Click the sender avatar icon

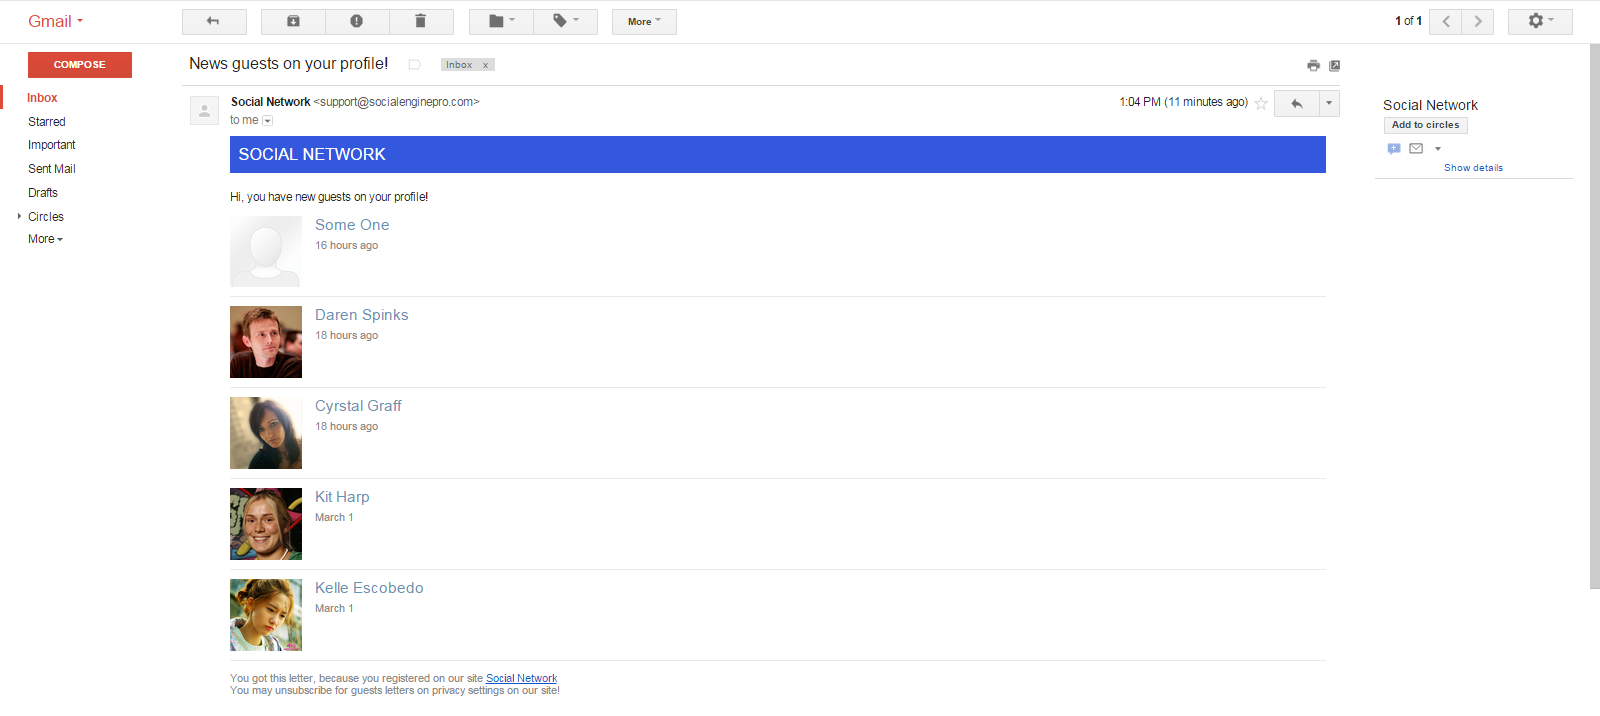204,110
